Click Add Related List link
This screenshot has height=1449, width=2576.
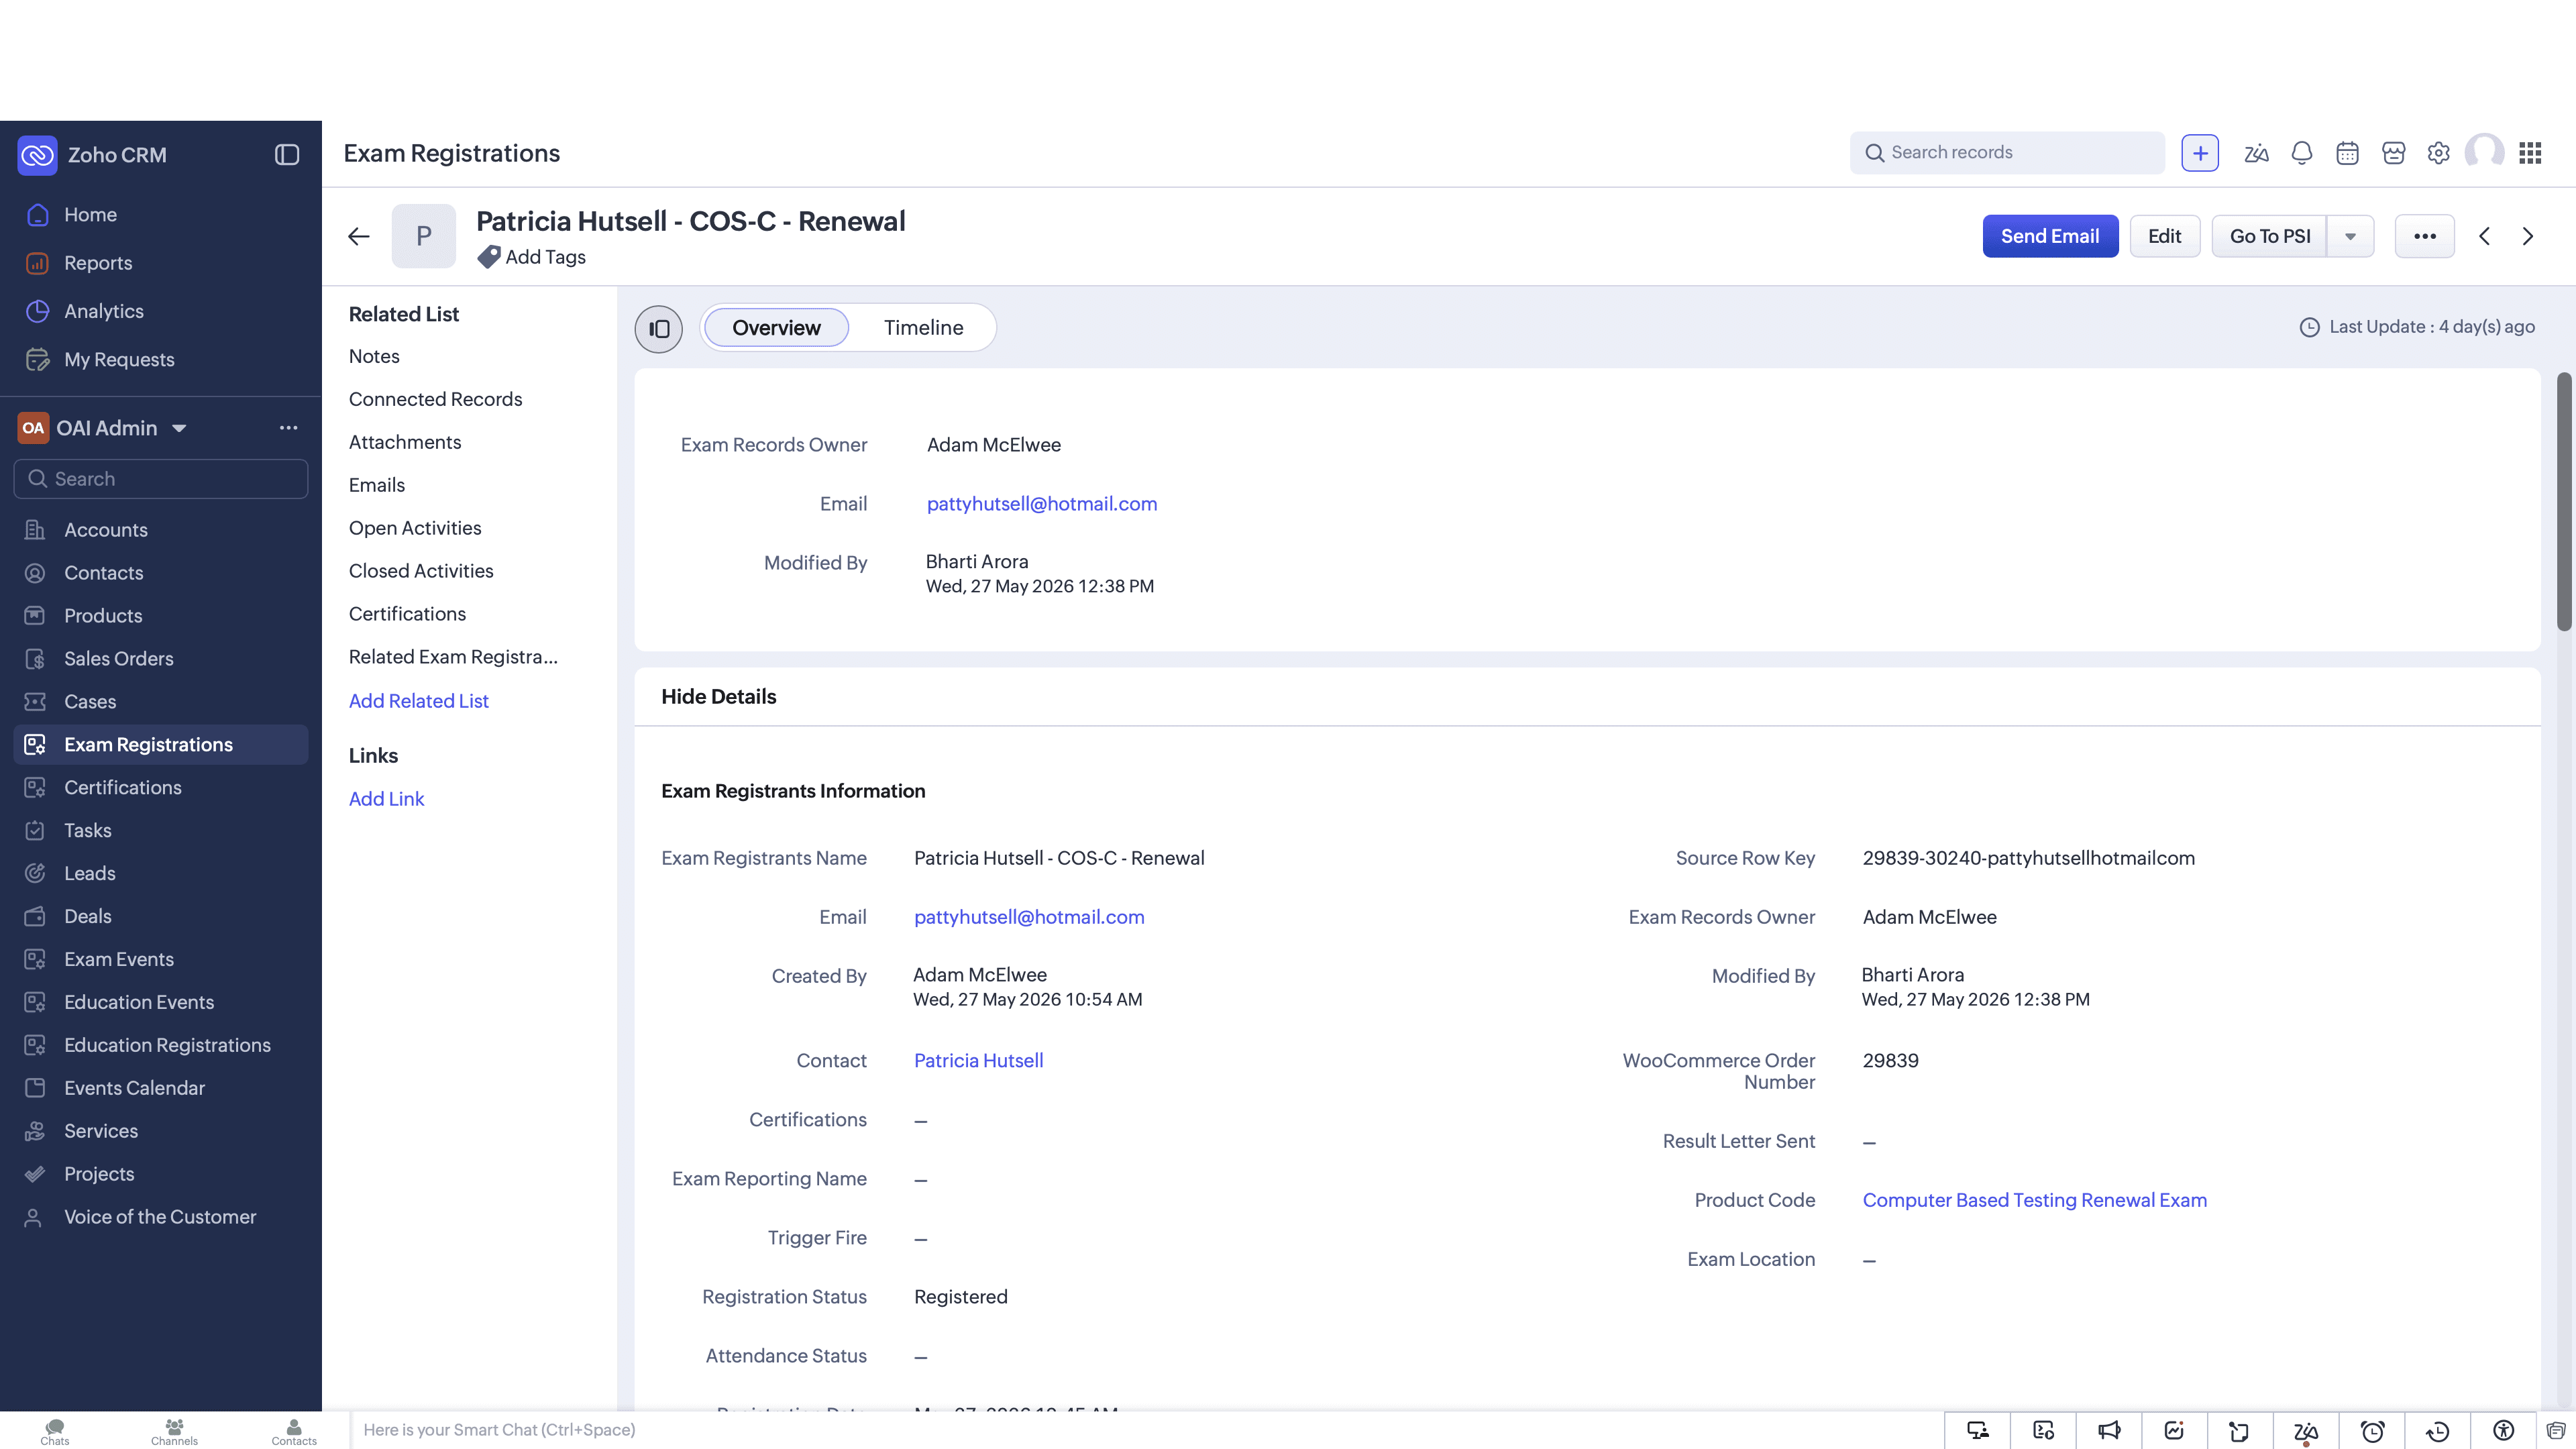[418, 702]
